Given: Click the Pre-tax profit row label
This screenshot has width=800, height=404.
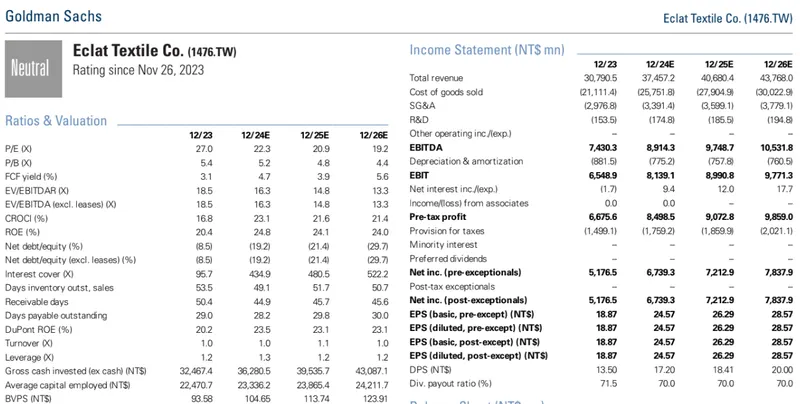Looking at the screenshot, I should (x=441, y=215).
